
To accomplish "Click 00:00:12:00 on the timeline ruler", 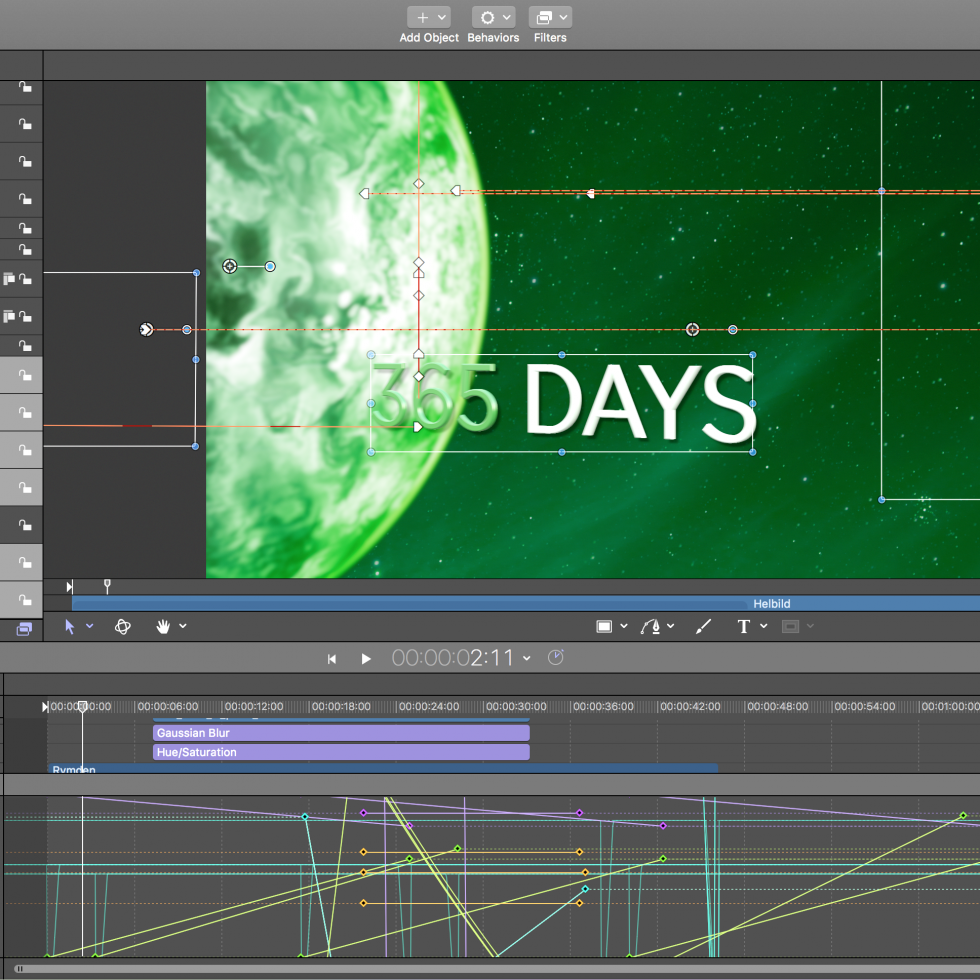I will coord(254,706).
